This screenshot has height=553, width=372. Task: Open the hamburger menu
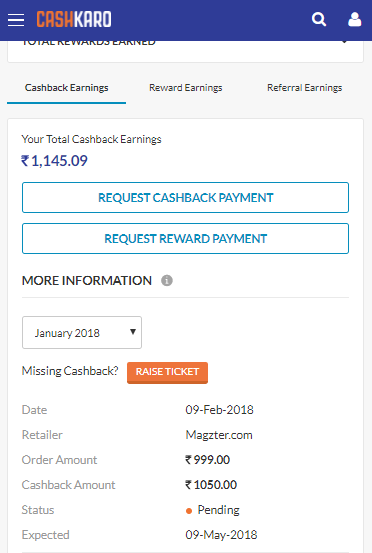[x=16, y=20]
